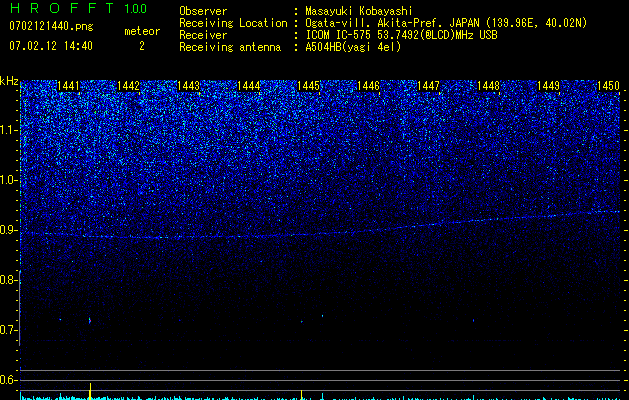Click the meteor count value 2

tap(142, 46)
